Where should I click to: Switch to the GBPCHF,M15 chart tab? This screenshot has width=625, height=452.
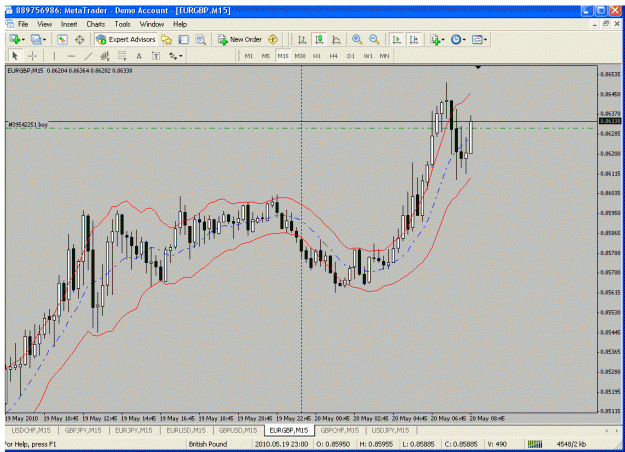click(340, 430)
